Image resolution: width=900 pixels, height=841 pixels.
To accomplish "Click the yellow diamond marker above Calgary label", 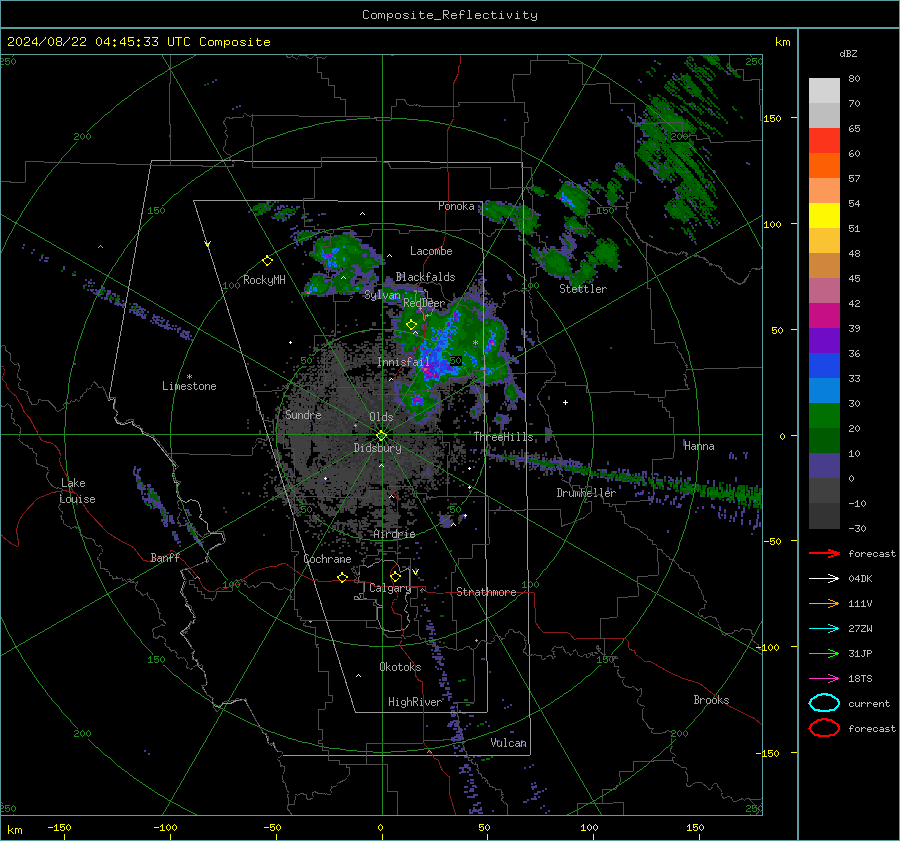I will tap(395, 576).
